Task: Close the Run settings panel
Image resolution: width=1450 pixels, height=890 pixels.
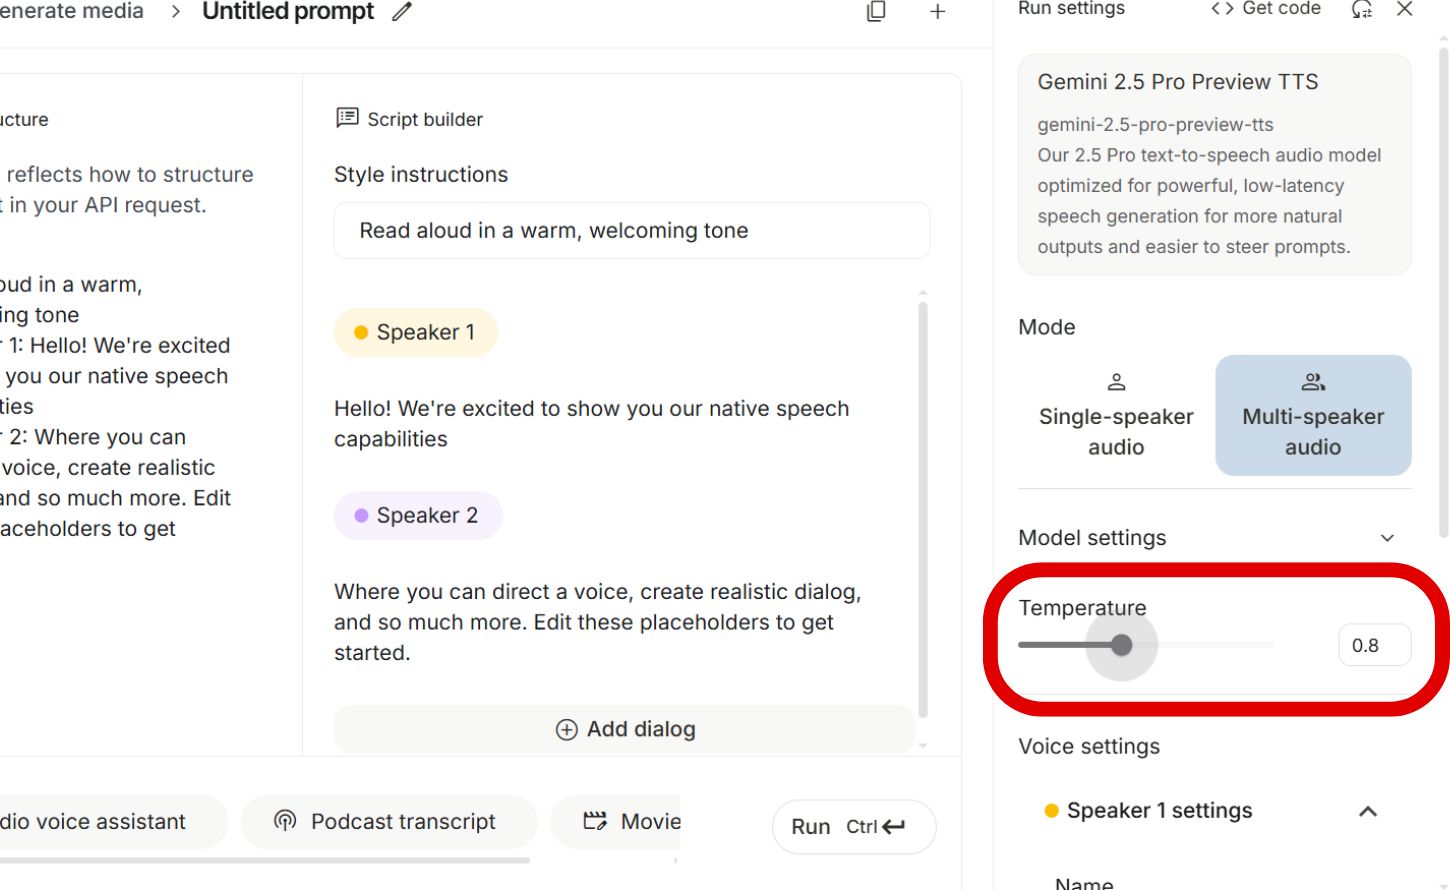Action: 1404,10
